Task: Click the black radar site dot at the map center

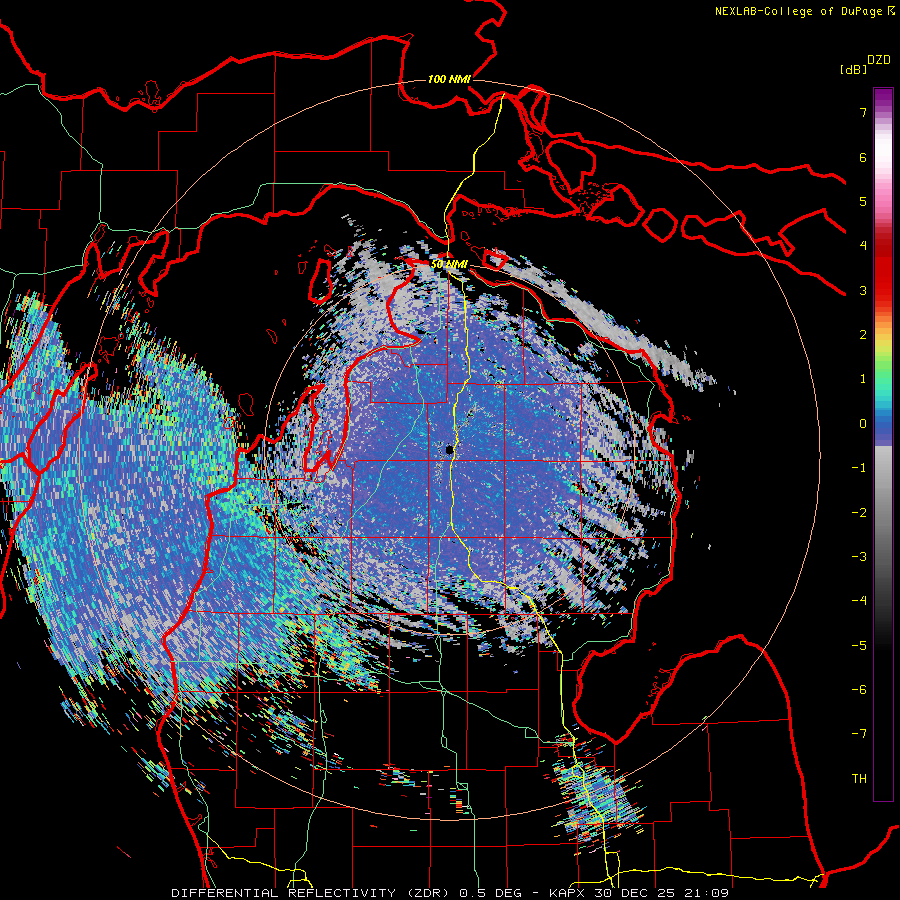Action: (x=450, y=451)
